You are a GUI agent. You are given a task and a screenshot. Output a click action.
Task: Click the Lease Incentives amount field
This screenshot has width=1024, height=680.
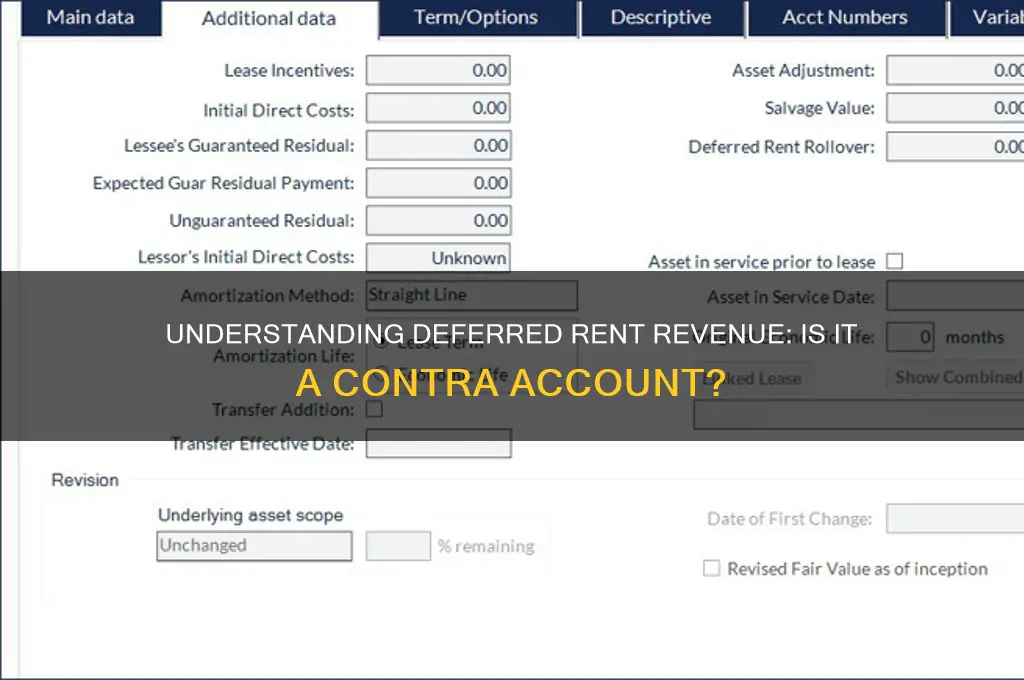click(438, 71)
